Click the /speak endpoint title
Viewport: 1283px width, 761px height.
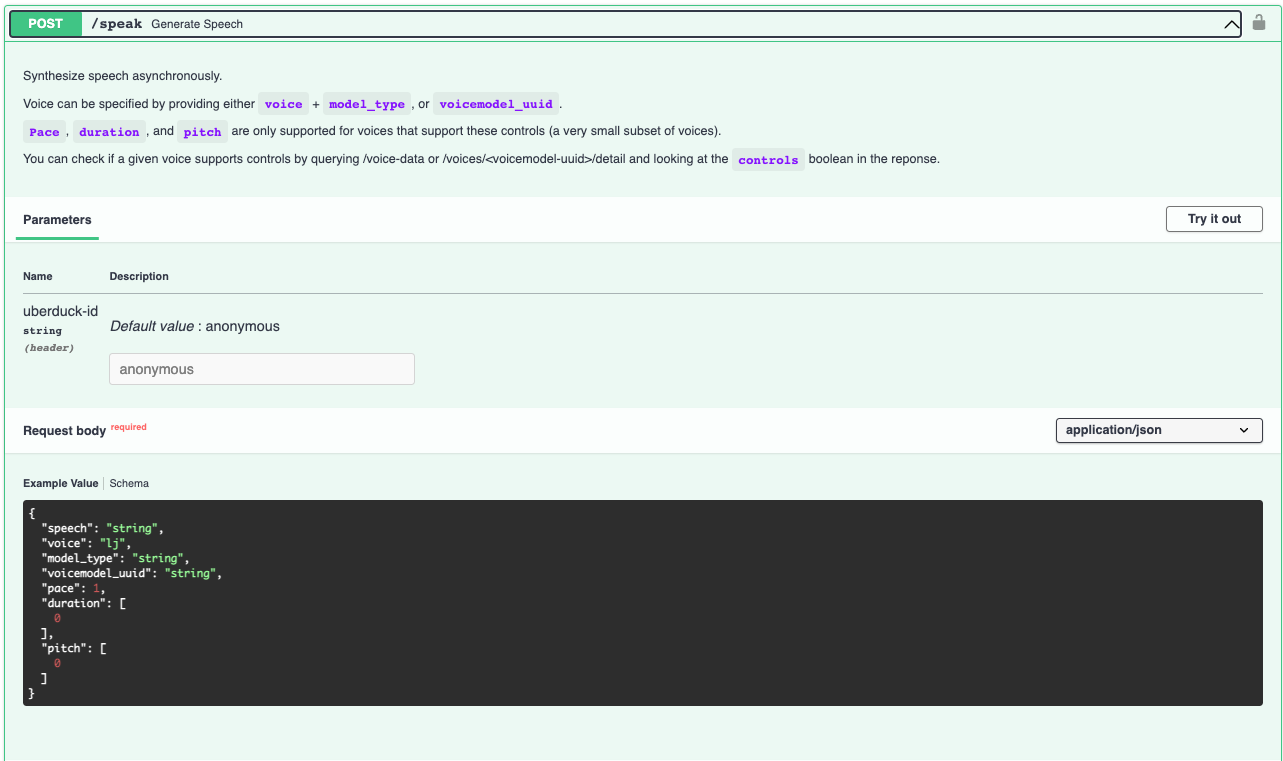pos(116,23)
